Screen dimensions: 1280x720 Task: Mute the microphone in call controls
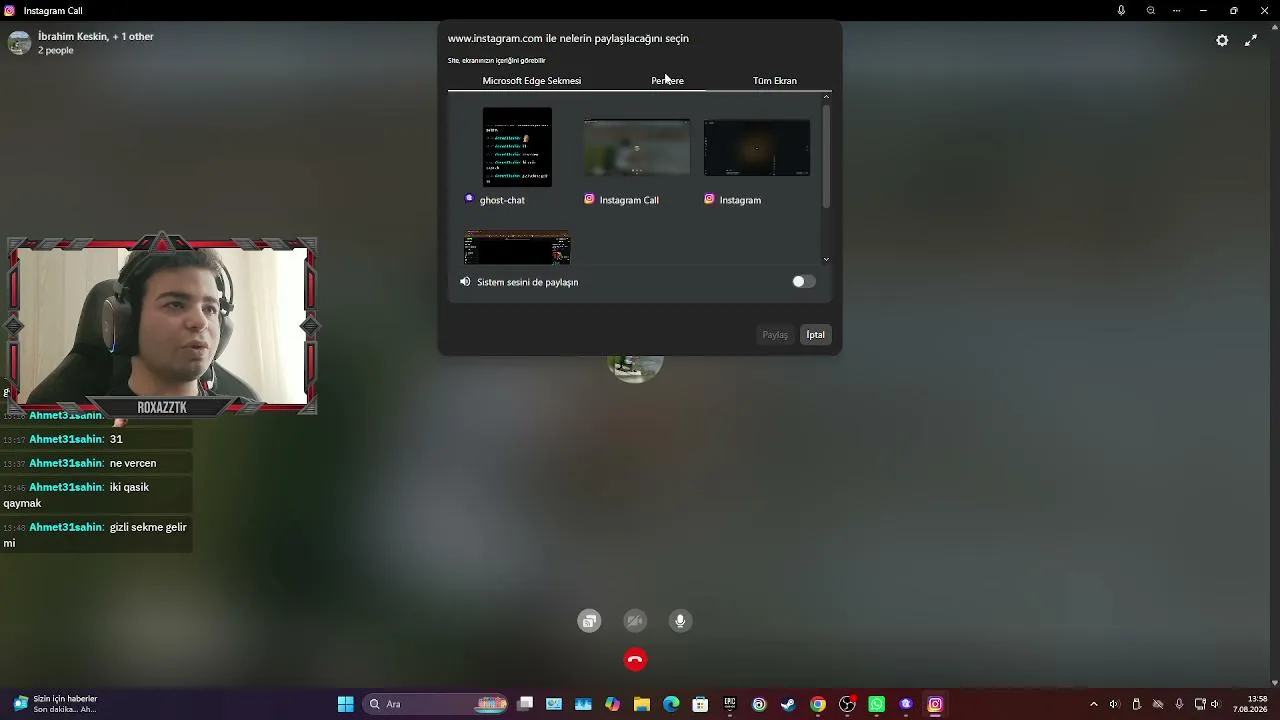[680, 621]
